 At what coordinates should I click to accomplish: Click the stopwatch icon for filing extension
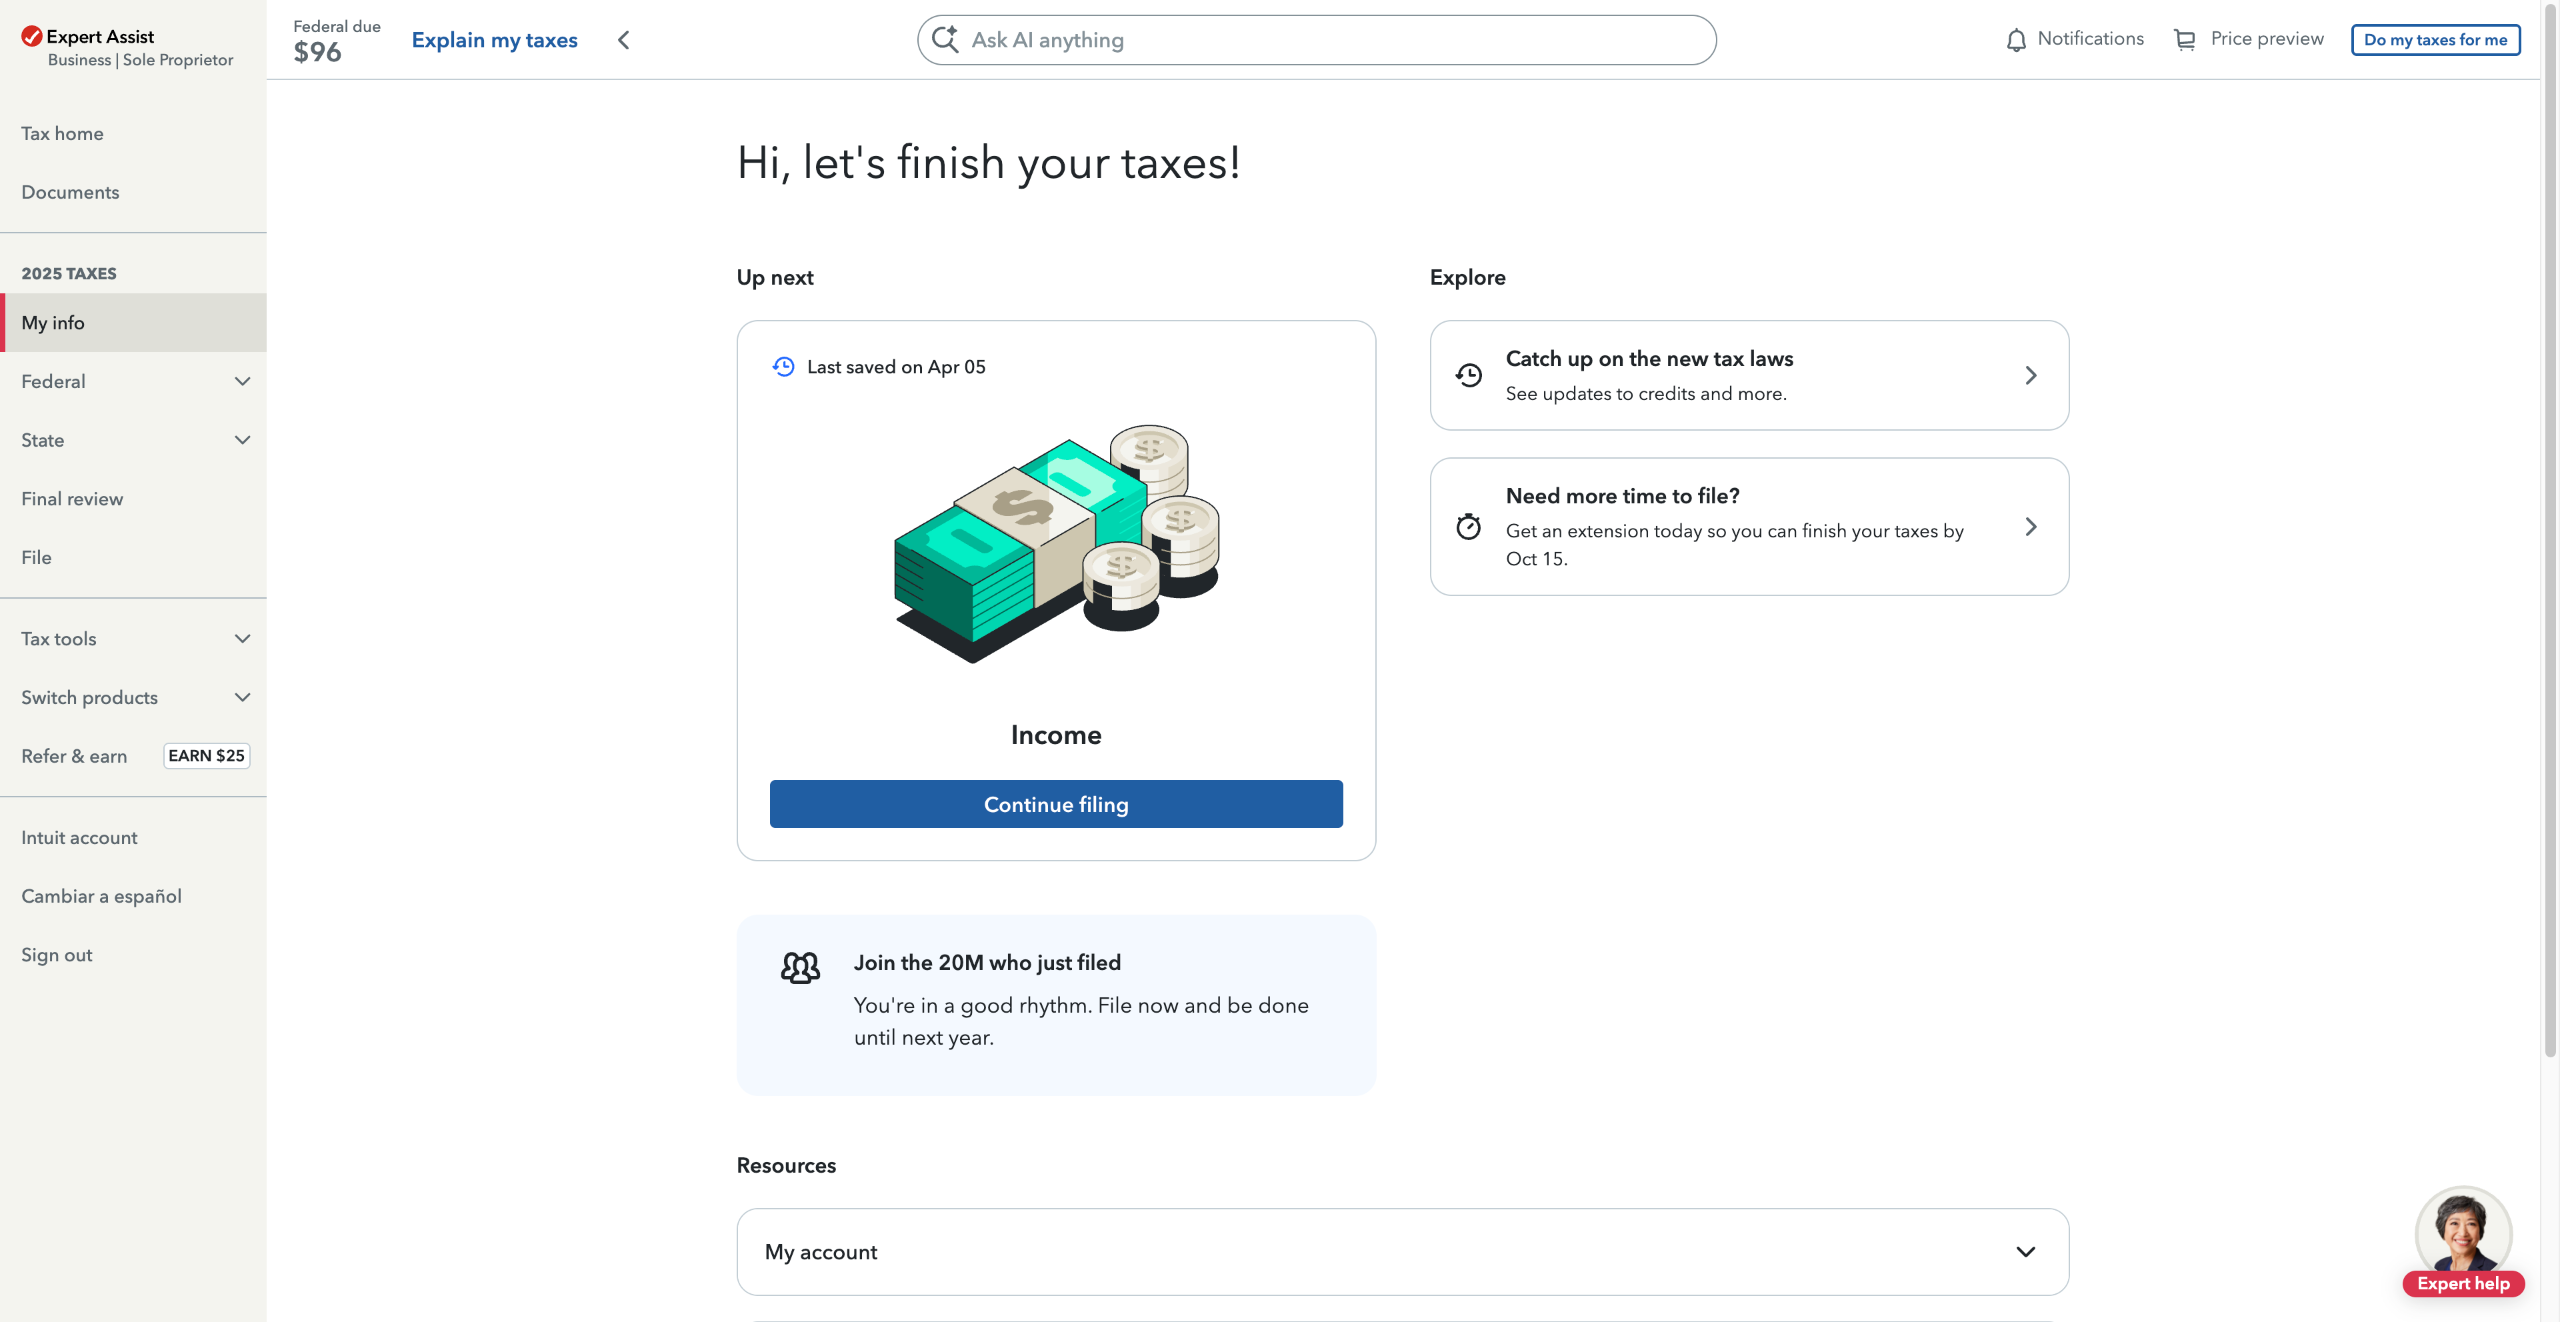[x=1469, y=527]
